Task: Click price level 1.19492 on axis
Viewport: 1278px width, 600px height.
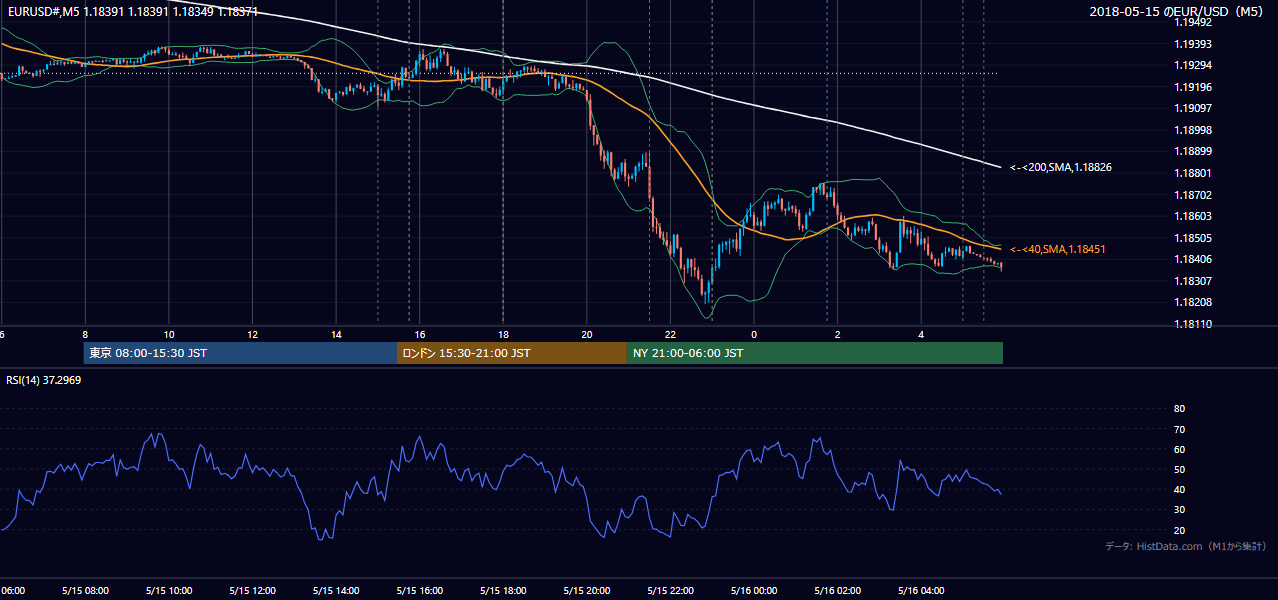Action: [1193, 23]
